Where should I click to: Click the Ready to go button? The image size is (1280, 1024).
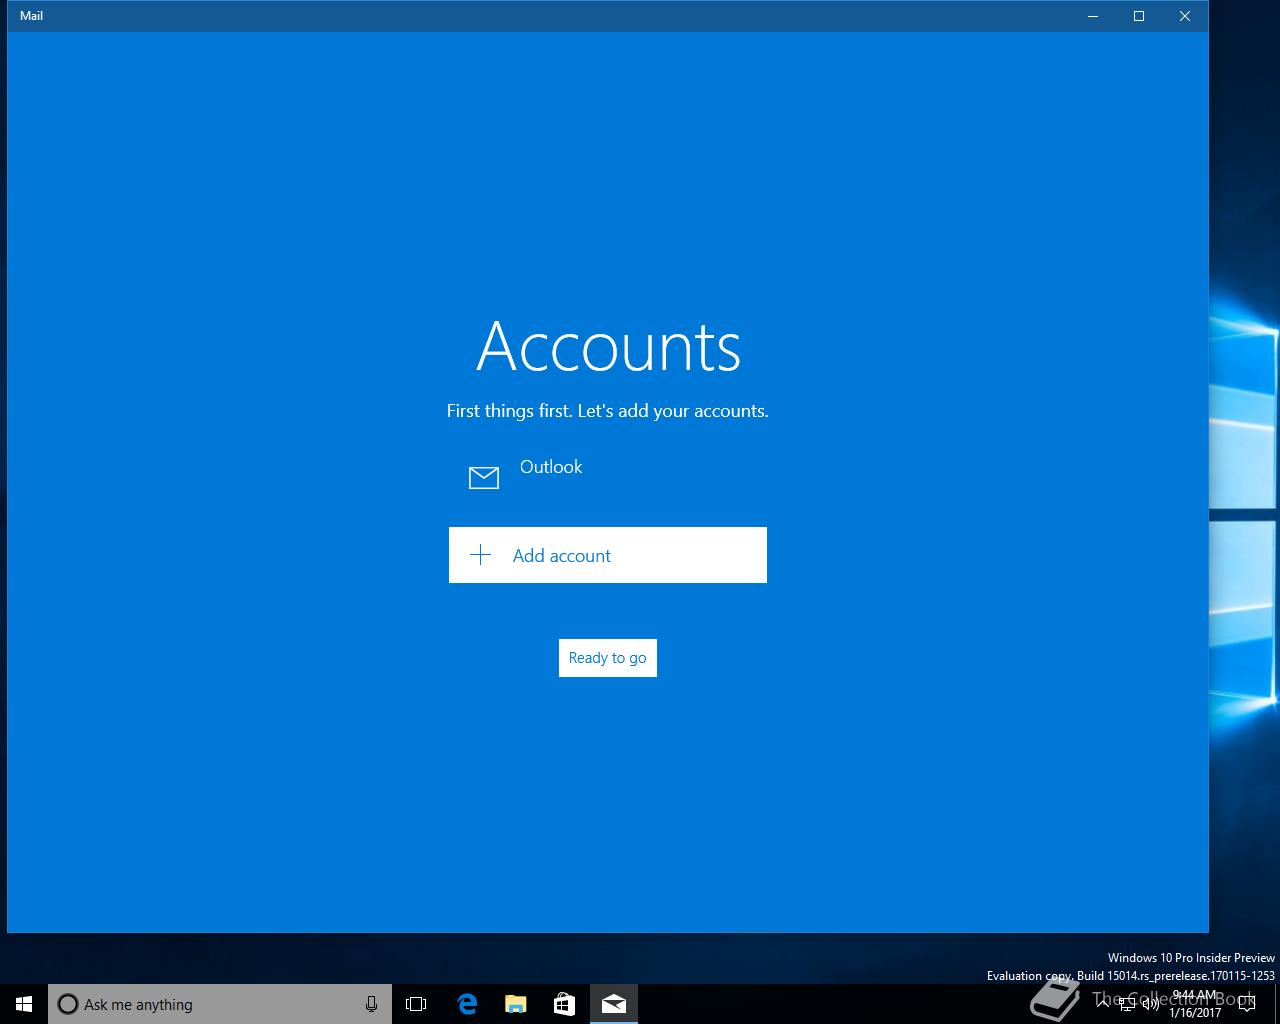pos(607,658)
